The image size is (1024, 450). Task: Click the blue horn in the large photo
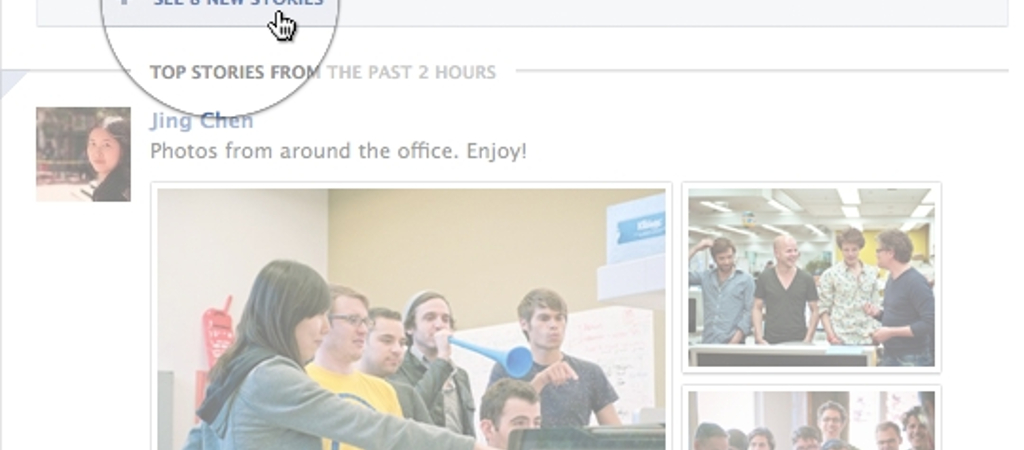pyautogui.click(x=491, y=356)
